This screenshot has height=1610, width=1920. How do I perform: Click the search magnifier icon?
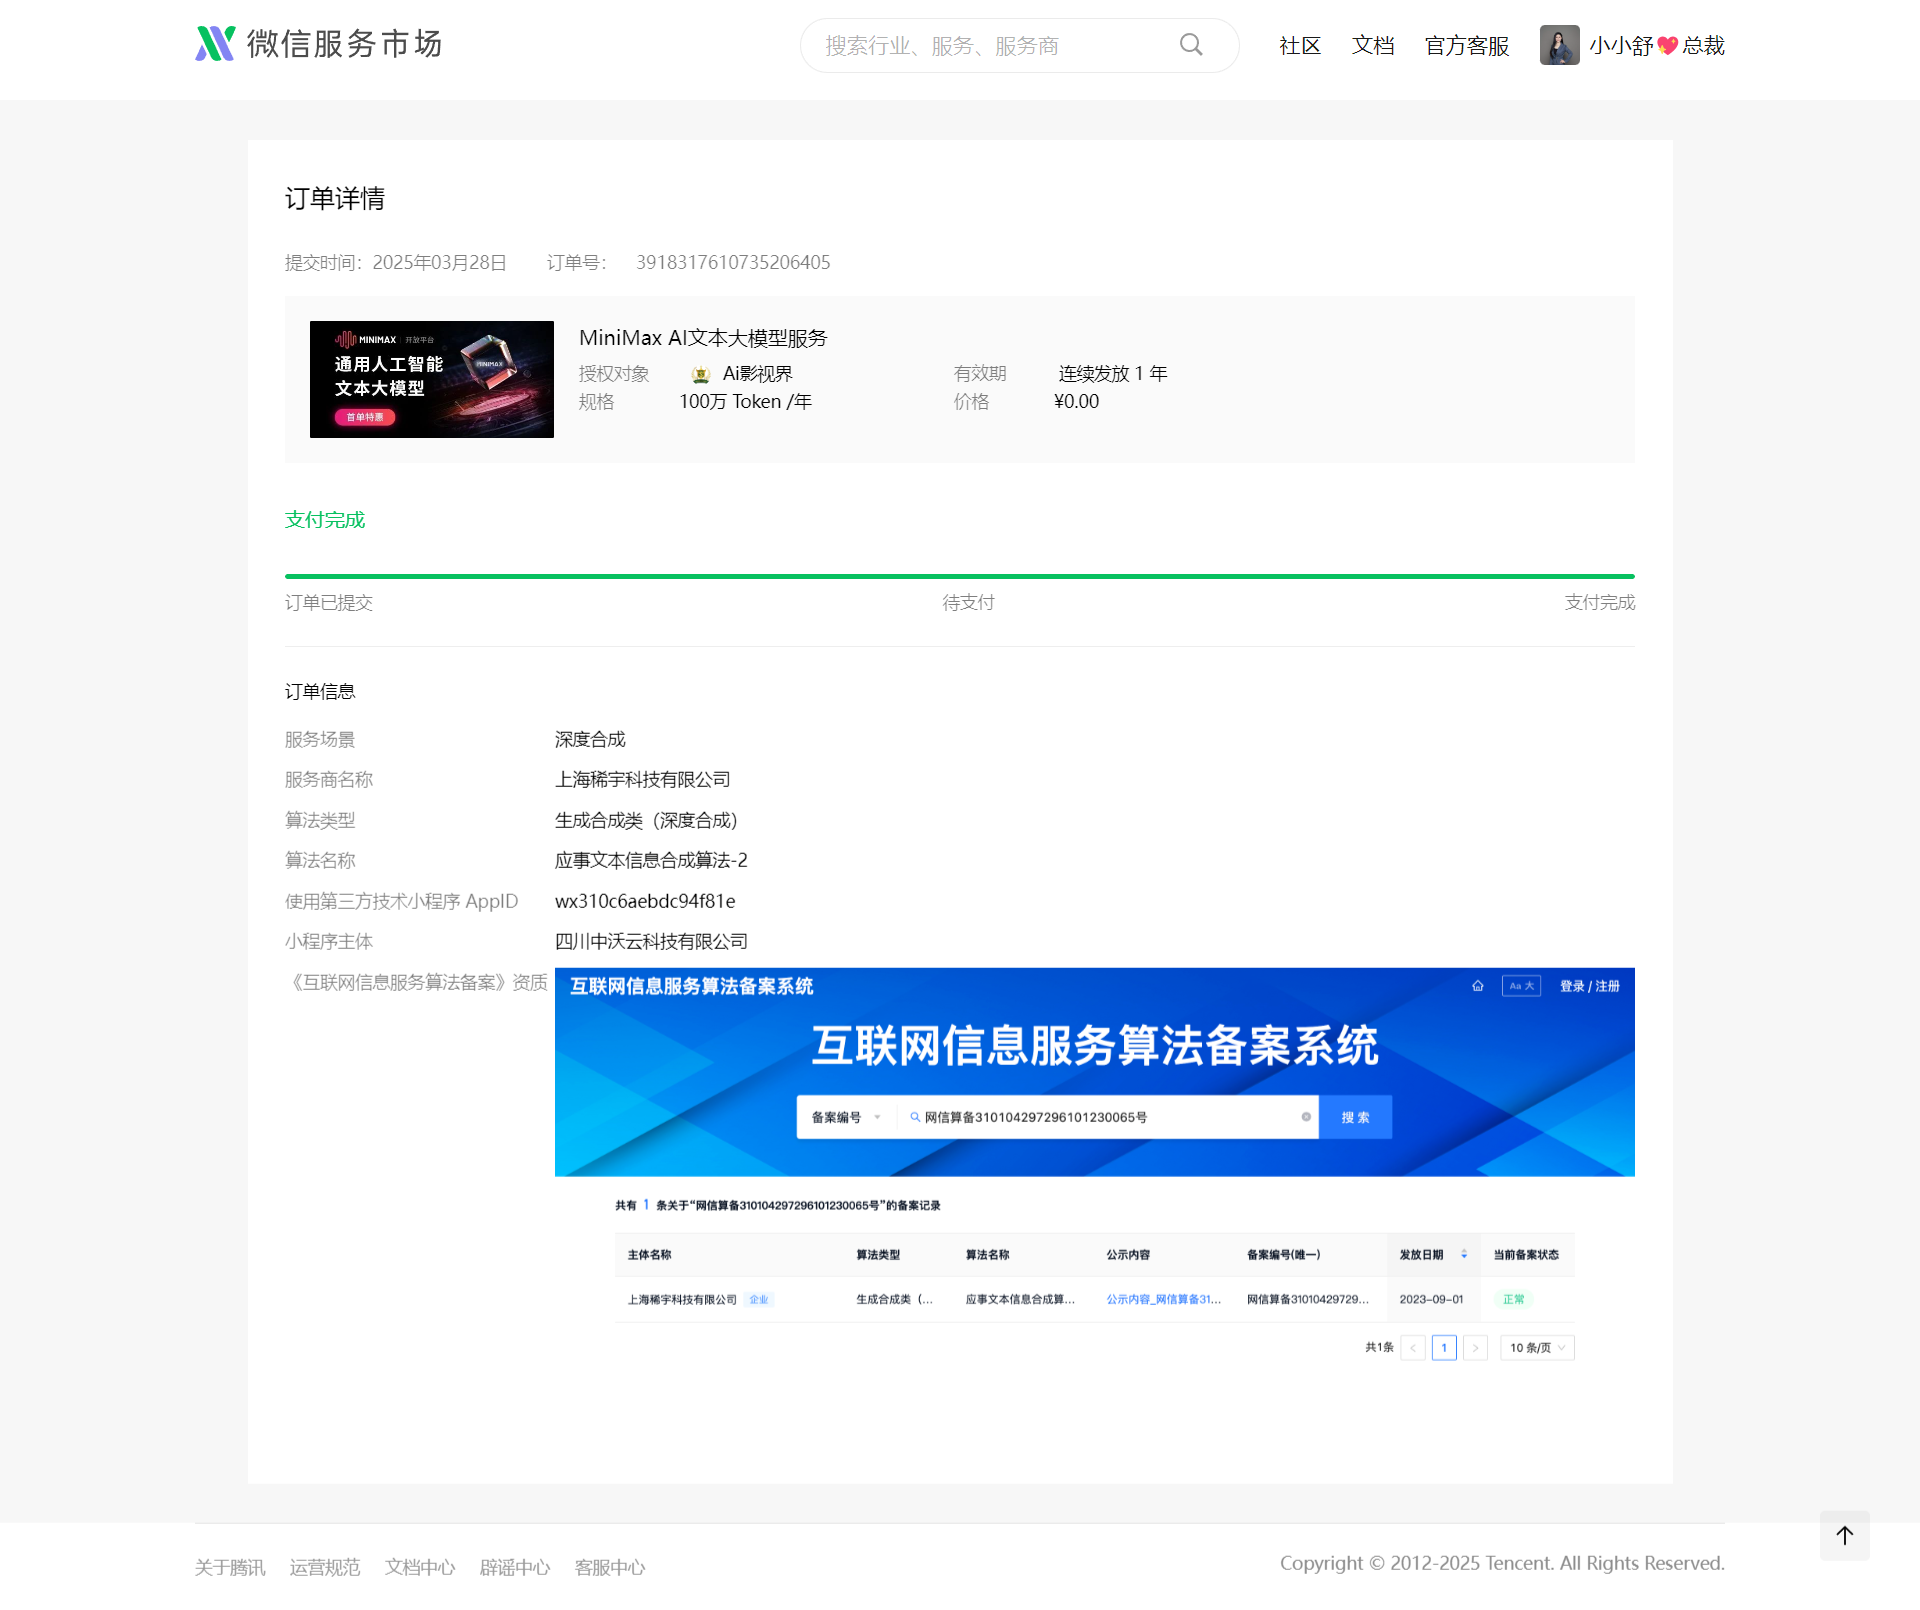[x=1190, y=45]
